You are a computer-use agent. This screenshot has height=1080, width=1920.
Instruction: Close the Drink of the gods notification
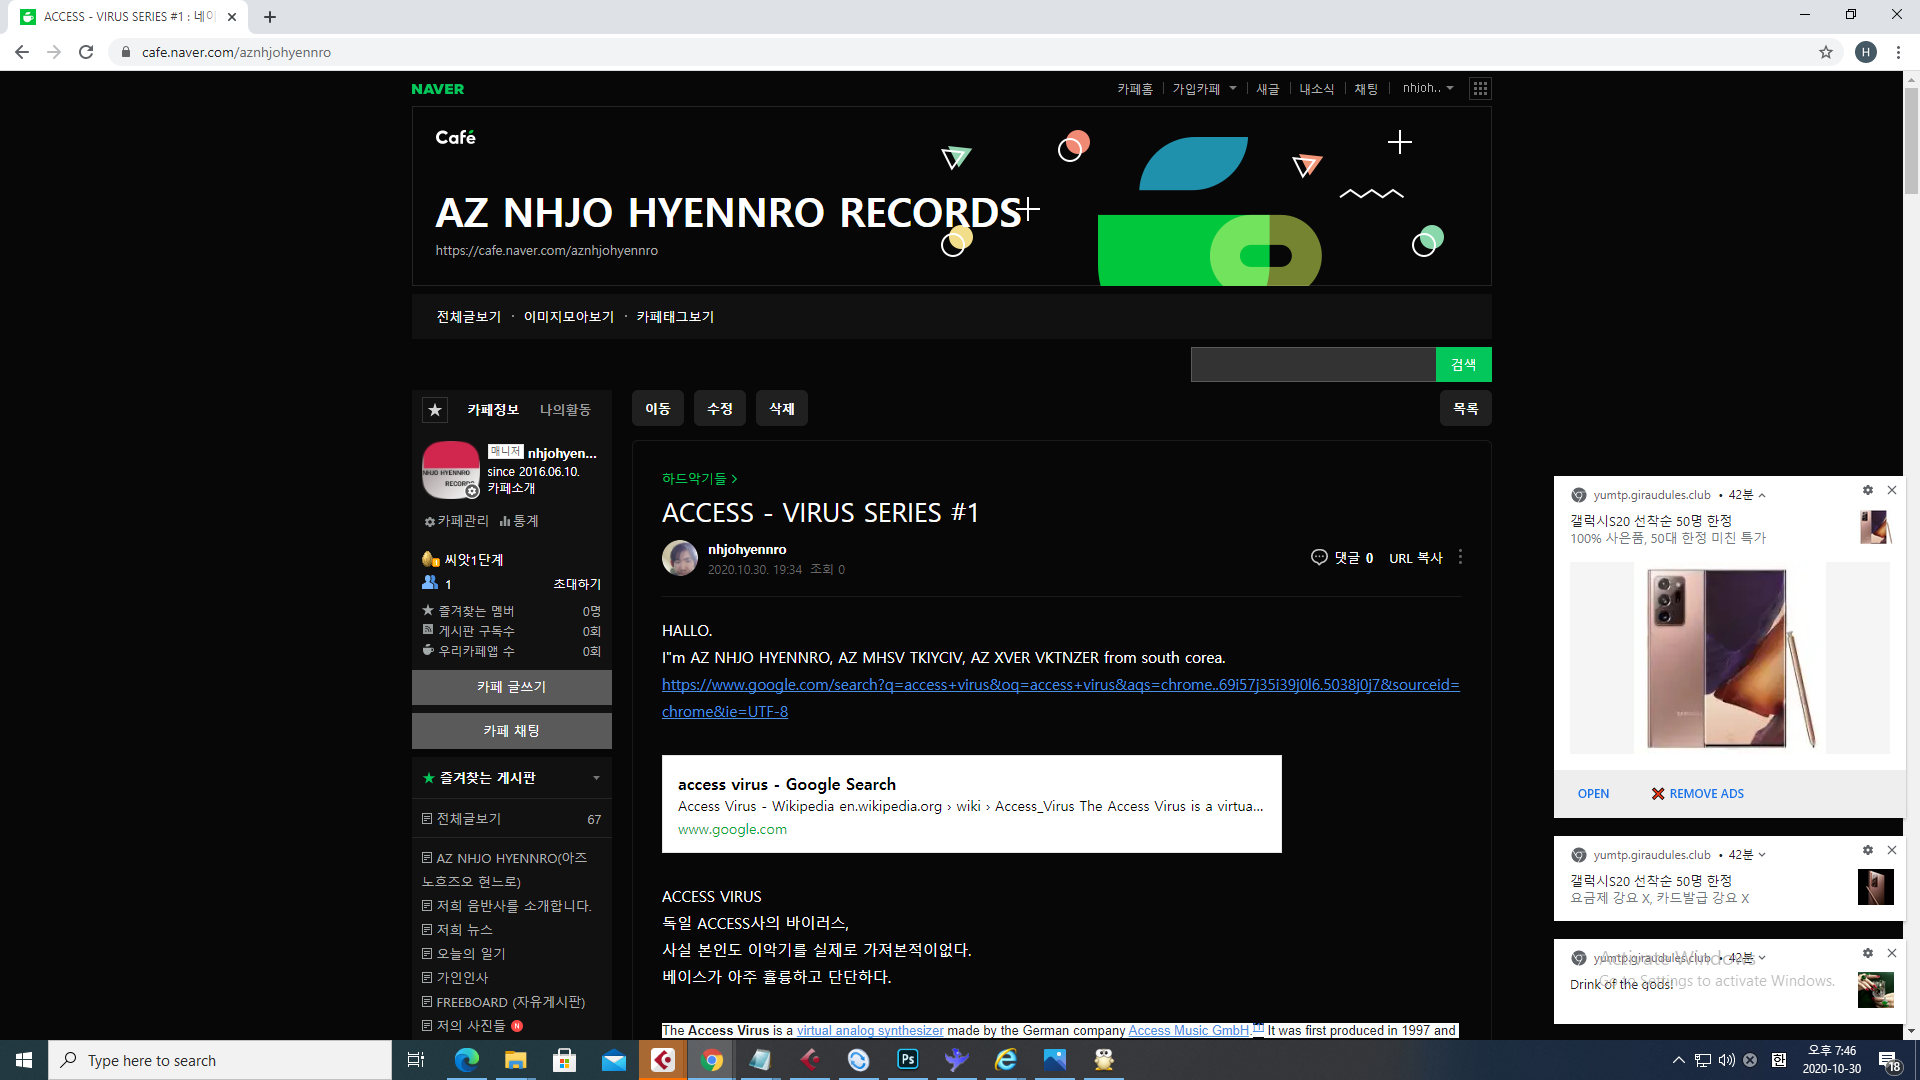coord(1892,953)
